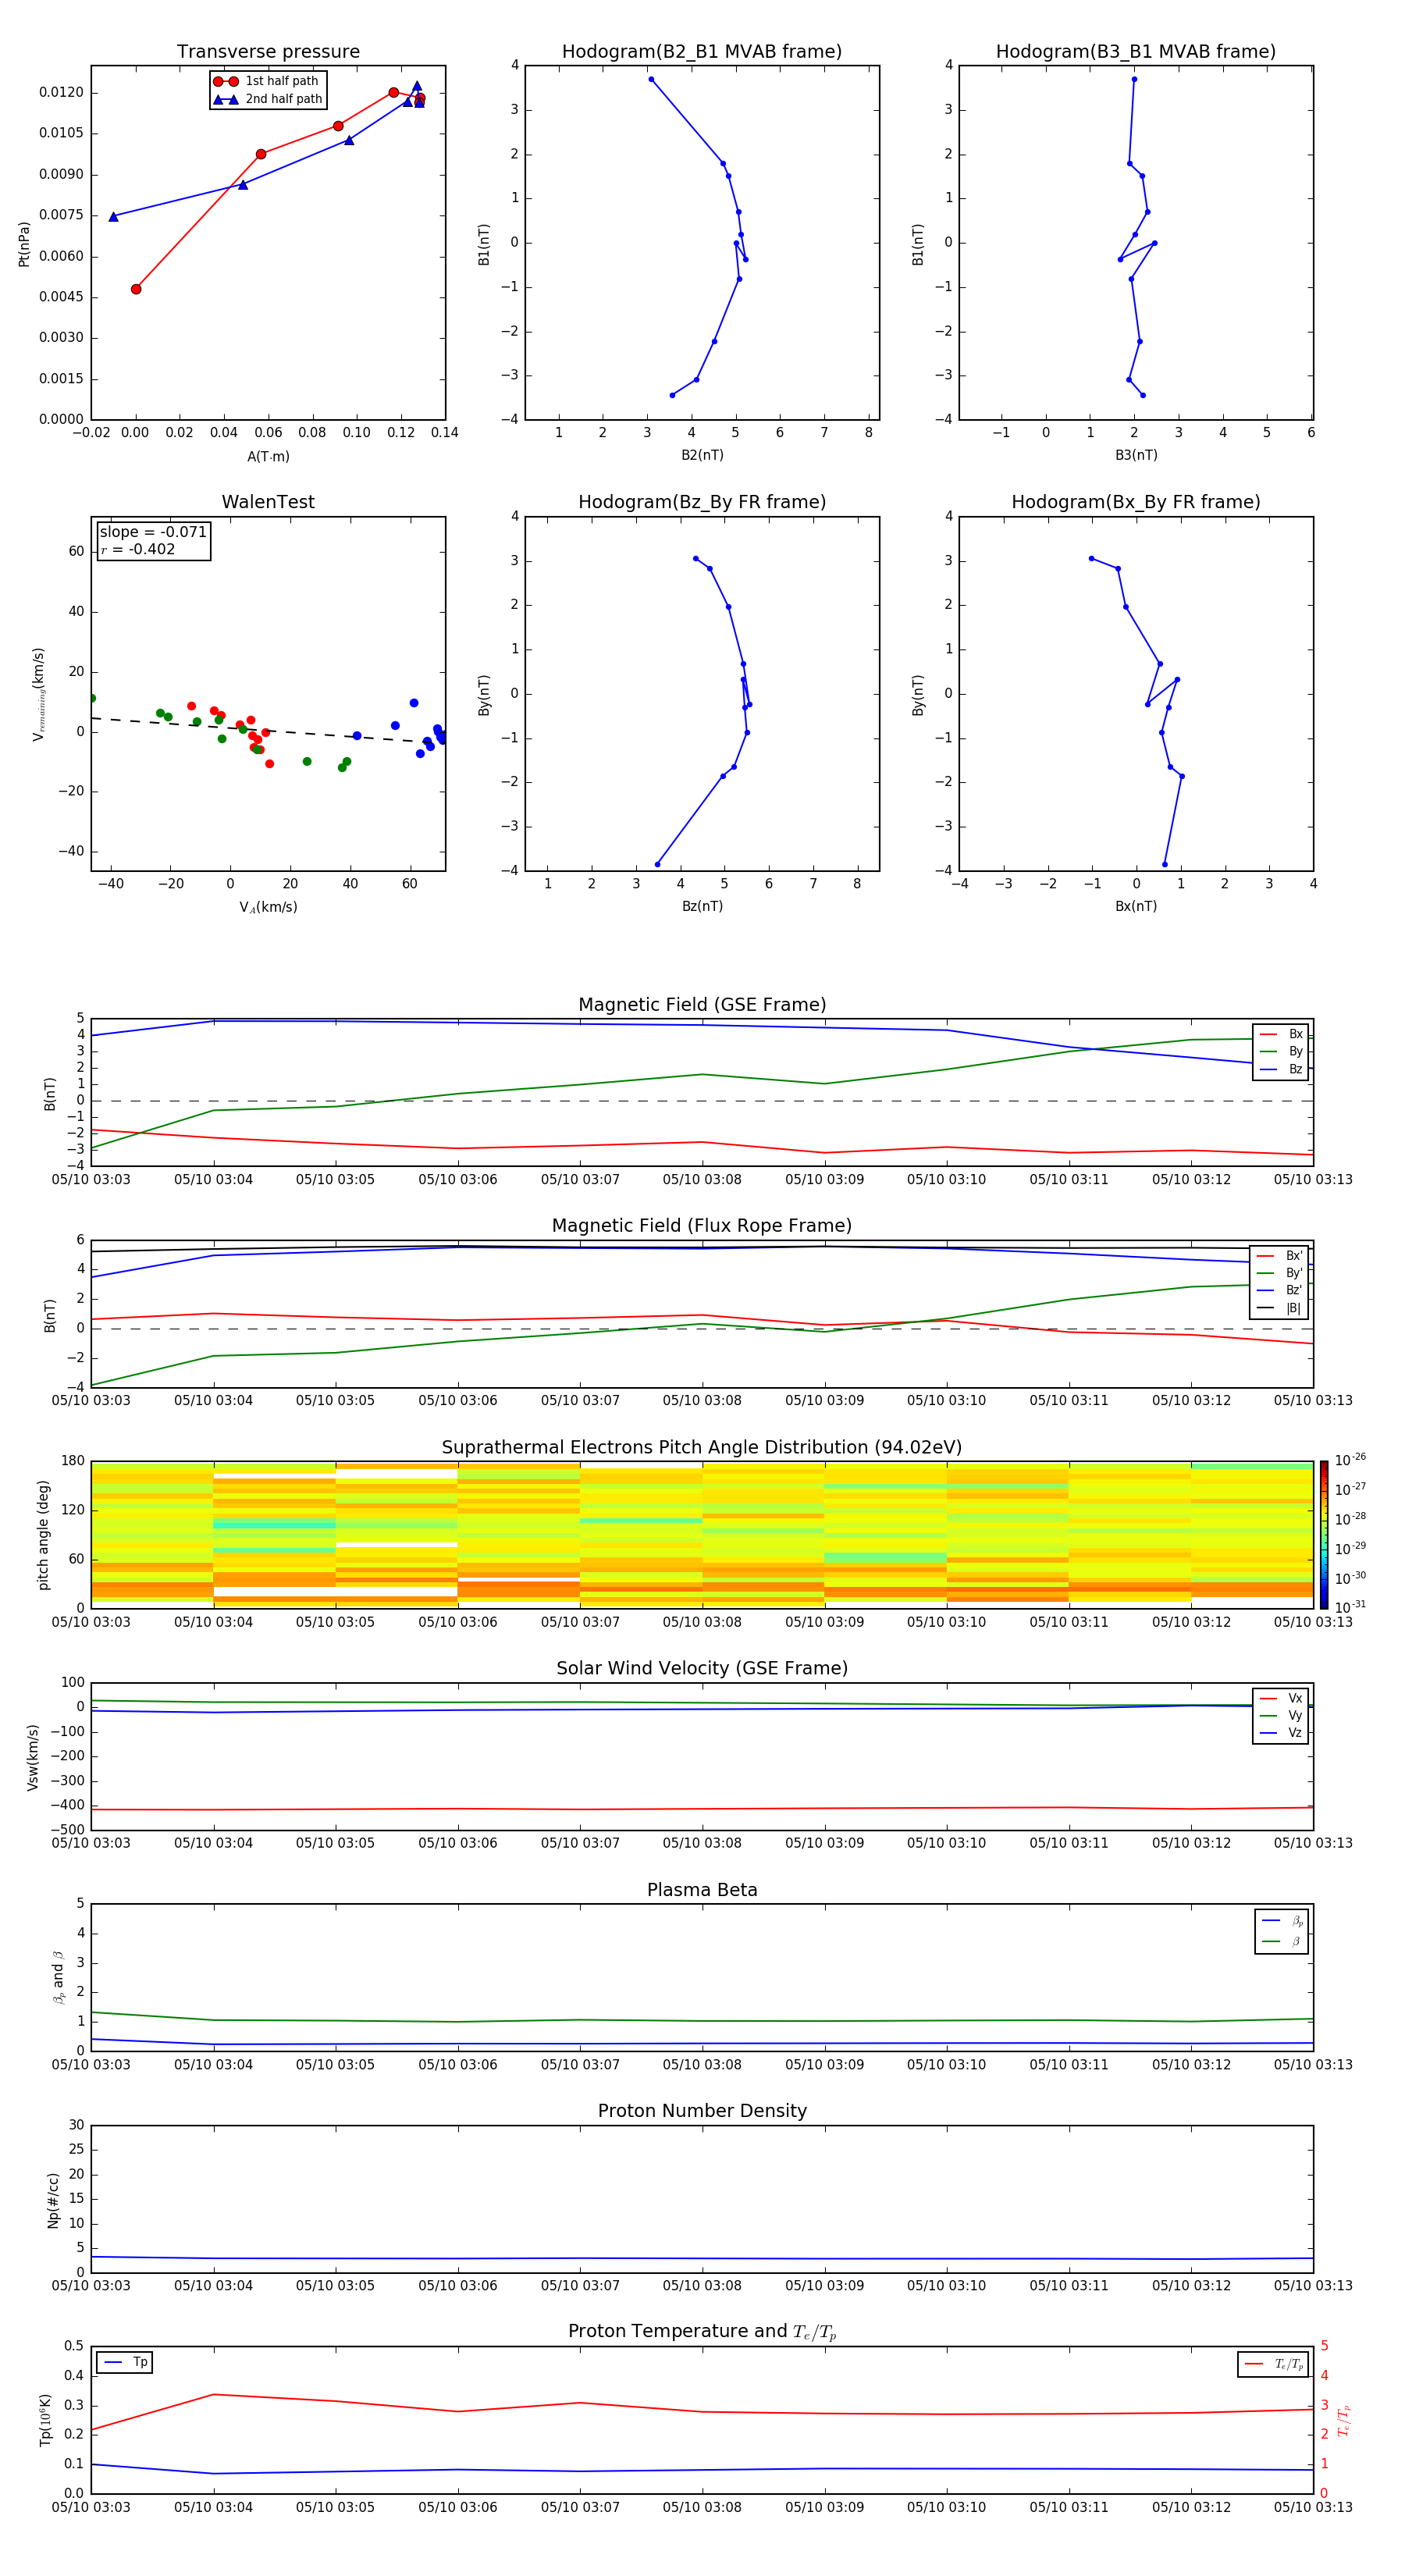This screenshot has width=1405, height=2576.
Task: Click the 'A(T·m)' x-axis label
Action: click(268, 457)
